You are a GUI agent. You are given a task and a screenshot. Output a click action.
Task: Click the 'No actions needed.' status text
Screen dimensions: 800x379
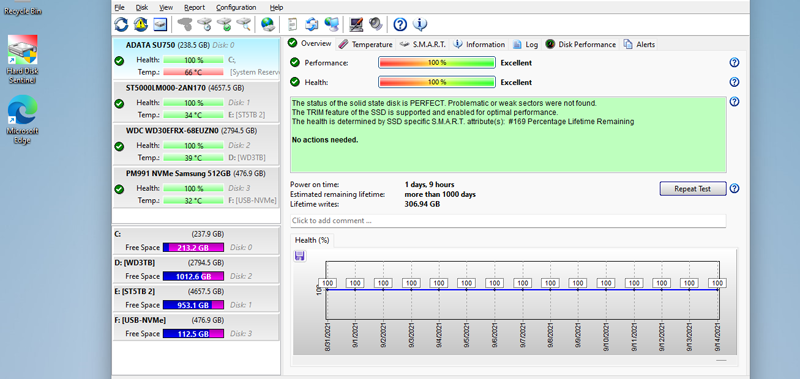(325, 140)
